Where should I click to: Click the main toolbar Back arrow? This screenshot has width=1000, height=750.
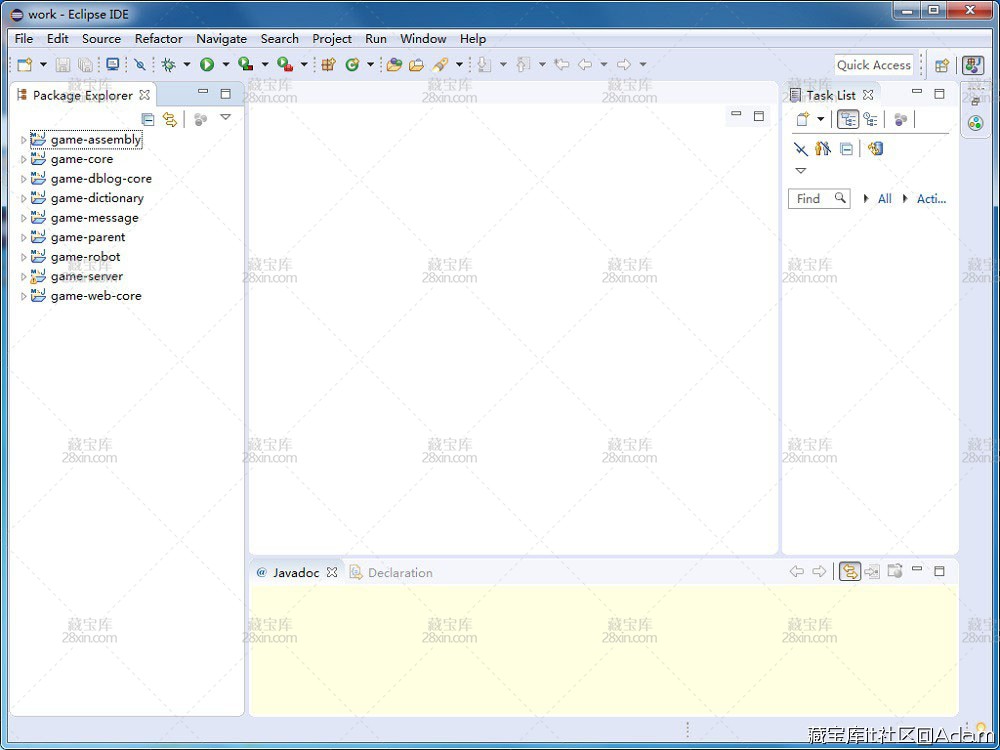584,64
